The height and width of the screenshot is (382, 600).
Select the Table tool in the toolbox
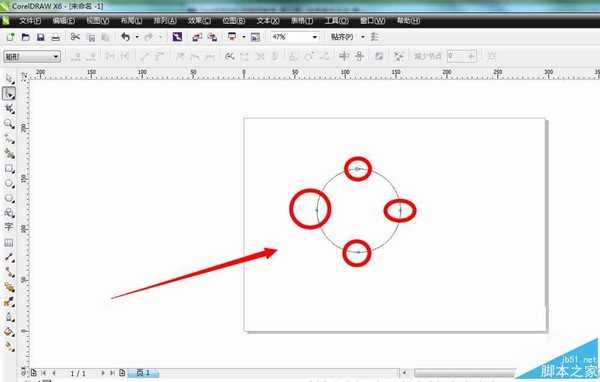pyautogui.click(x=9, y=243)
